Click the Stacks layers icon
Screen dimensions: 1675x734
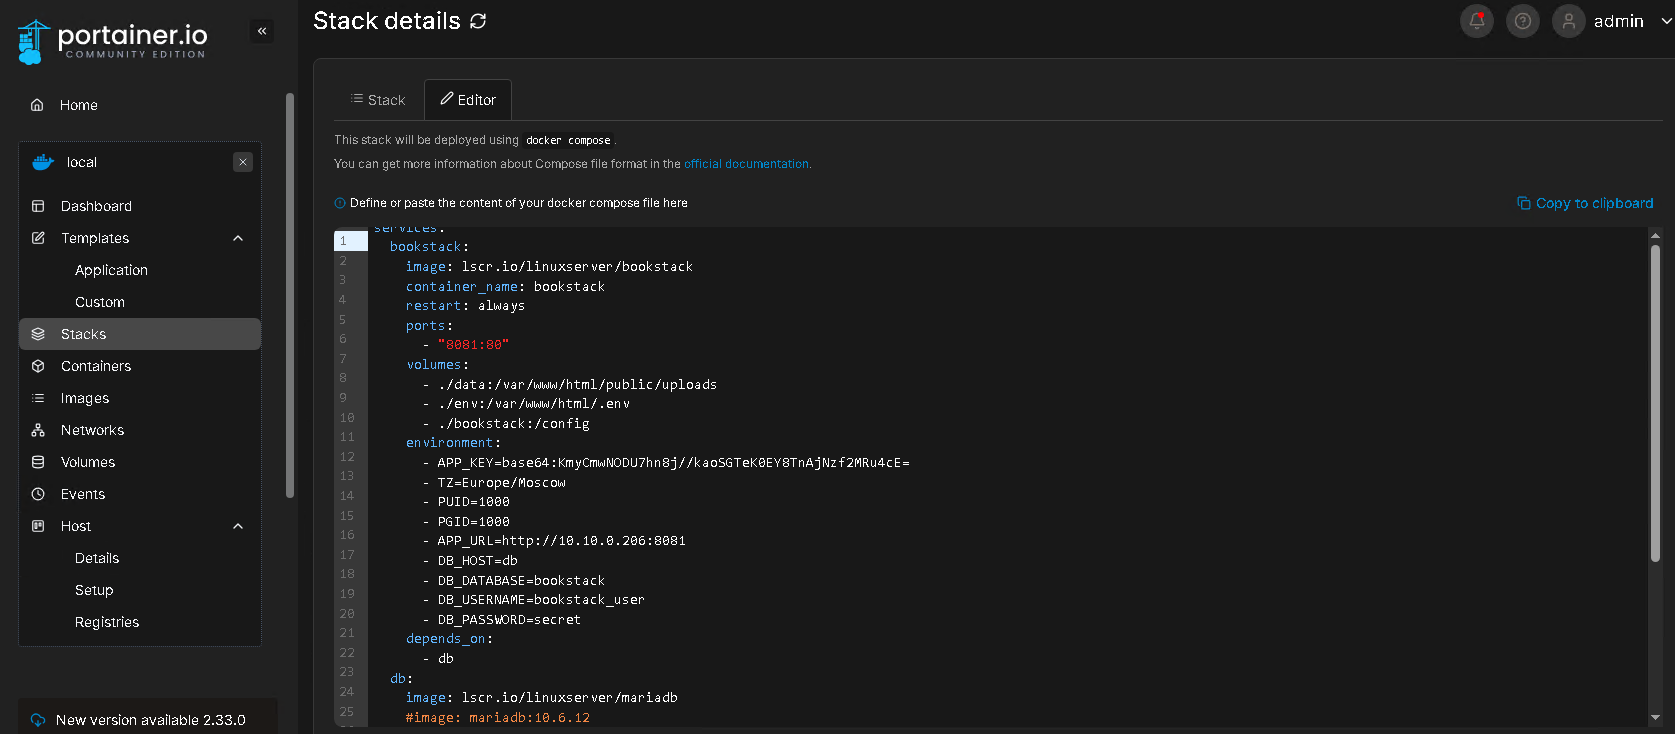[38, 334]
